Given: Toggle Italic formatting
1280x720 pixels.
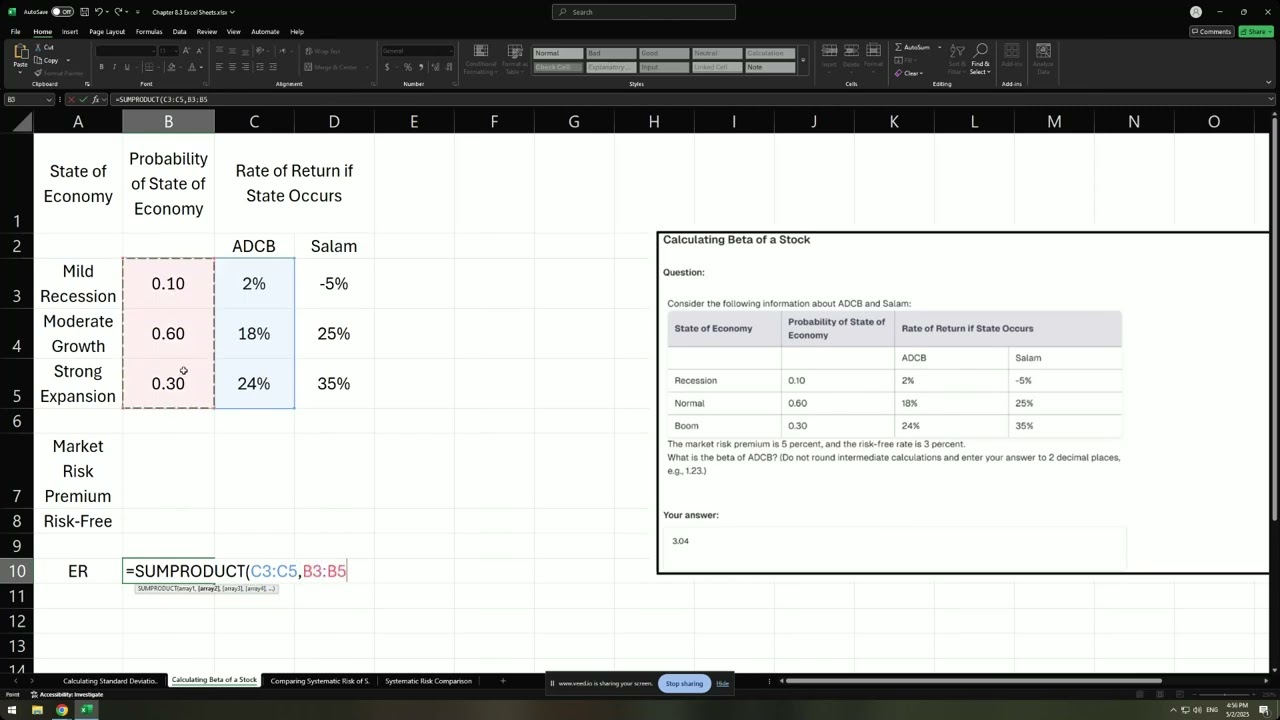Looking at the screenshot, I should [114, 67].
